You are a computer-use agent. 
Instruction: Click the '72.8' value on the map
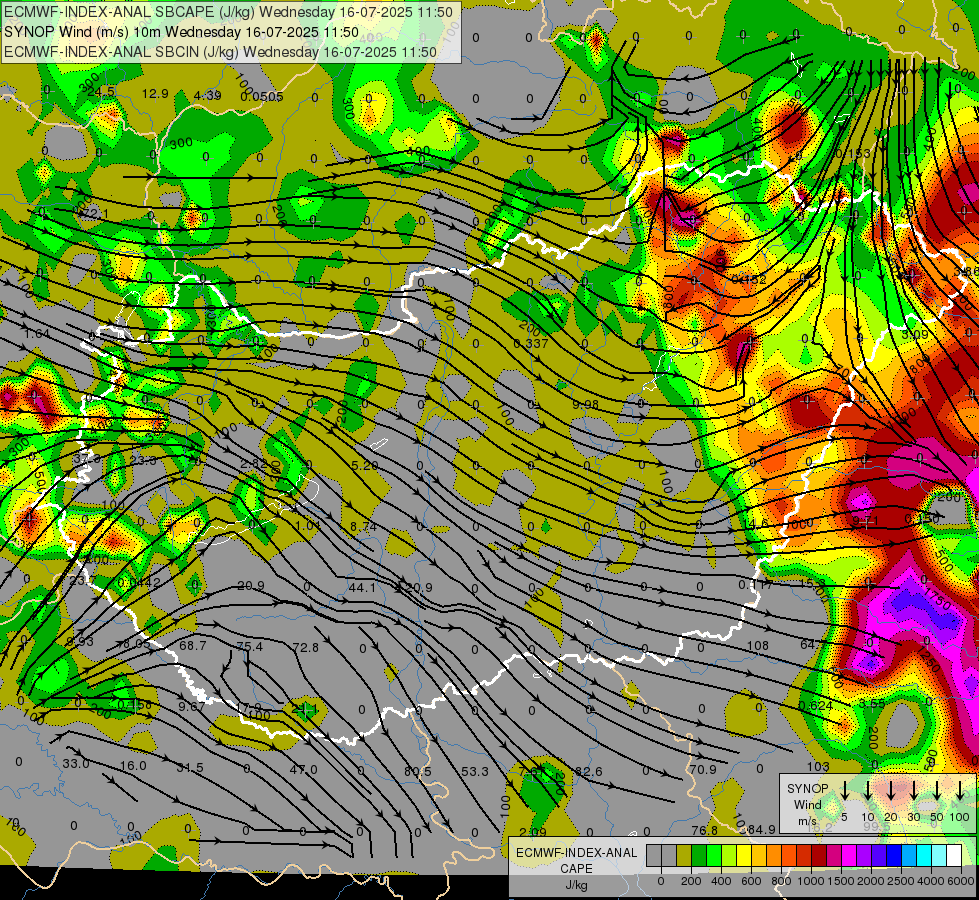305,648
